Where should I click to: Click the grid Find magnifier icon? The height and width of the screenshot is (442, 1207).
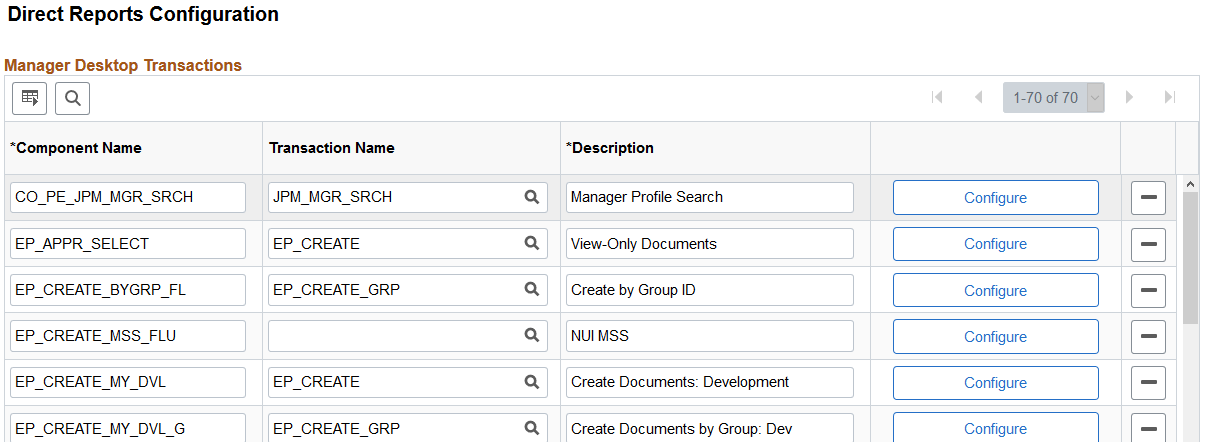(x=72, y=98)
